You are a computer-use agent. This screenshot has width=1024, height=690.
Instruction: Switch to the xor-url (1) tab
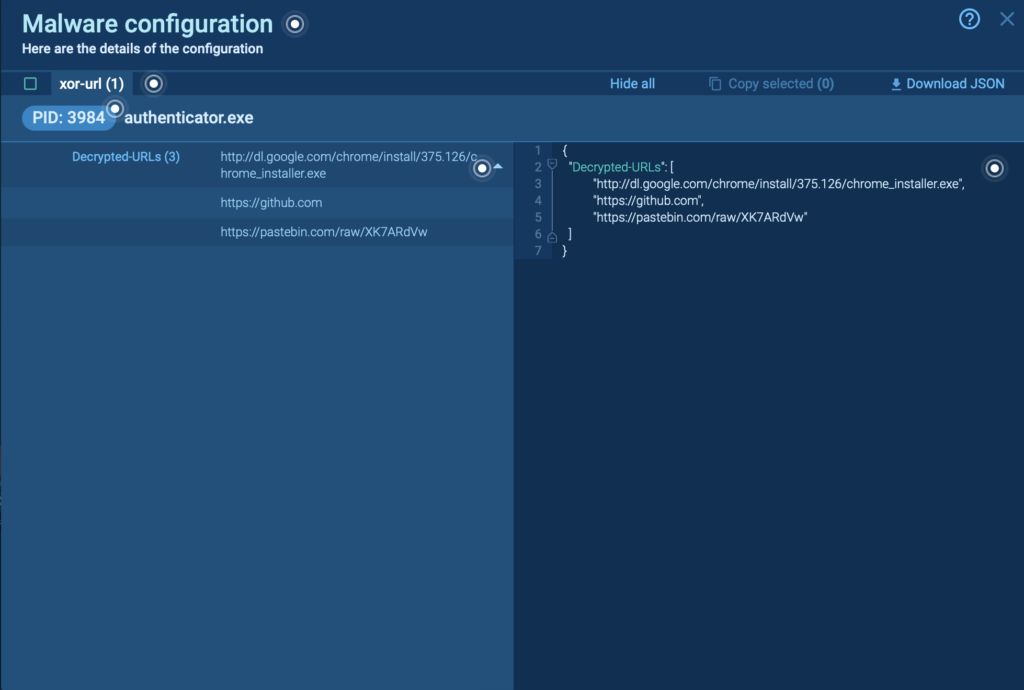point(91,84)
